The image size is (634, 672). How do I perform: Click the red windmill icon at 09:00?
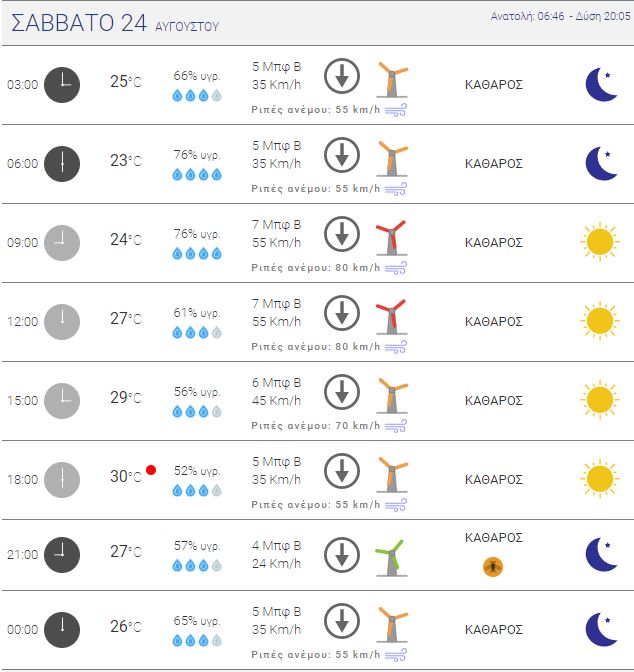click(391, 238)
